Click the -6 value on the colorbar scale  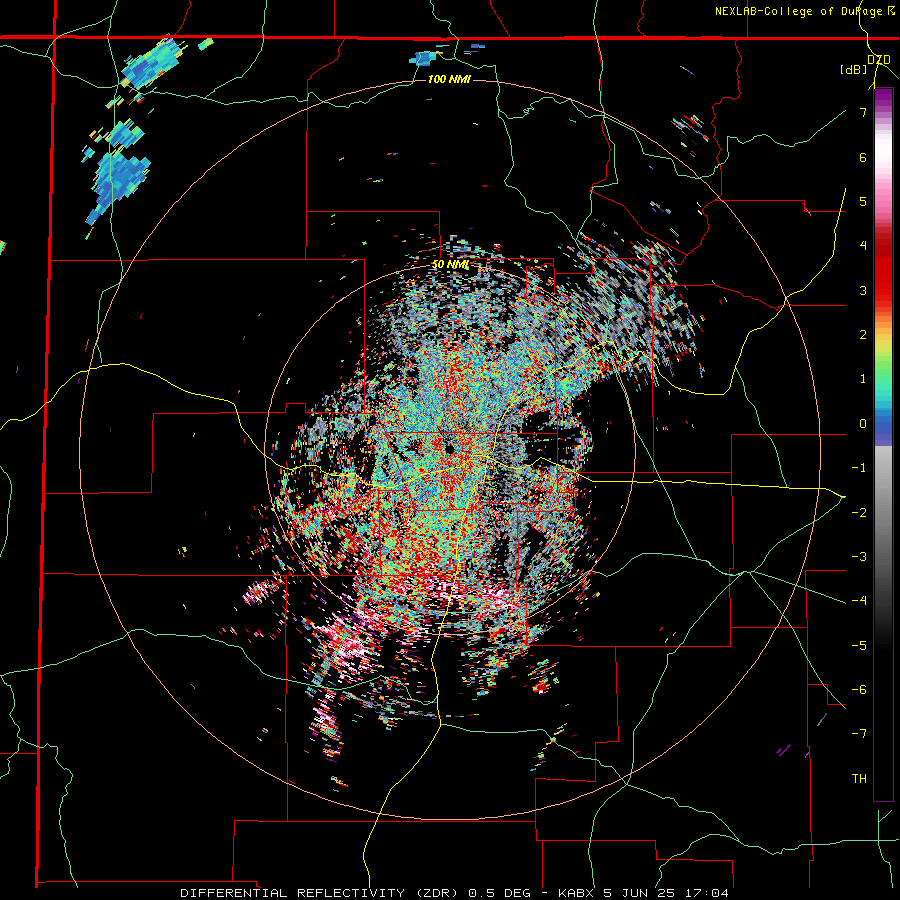(859, 690)
